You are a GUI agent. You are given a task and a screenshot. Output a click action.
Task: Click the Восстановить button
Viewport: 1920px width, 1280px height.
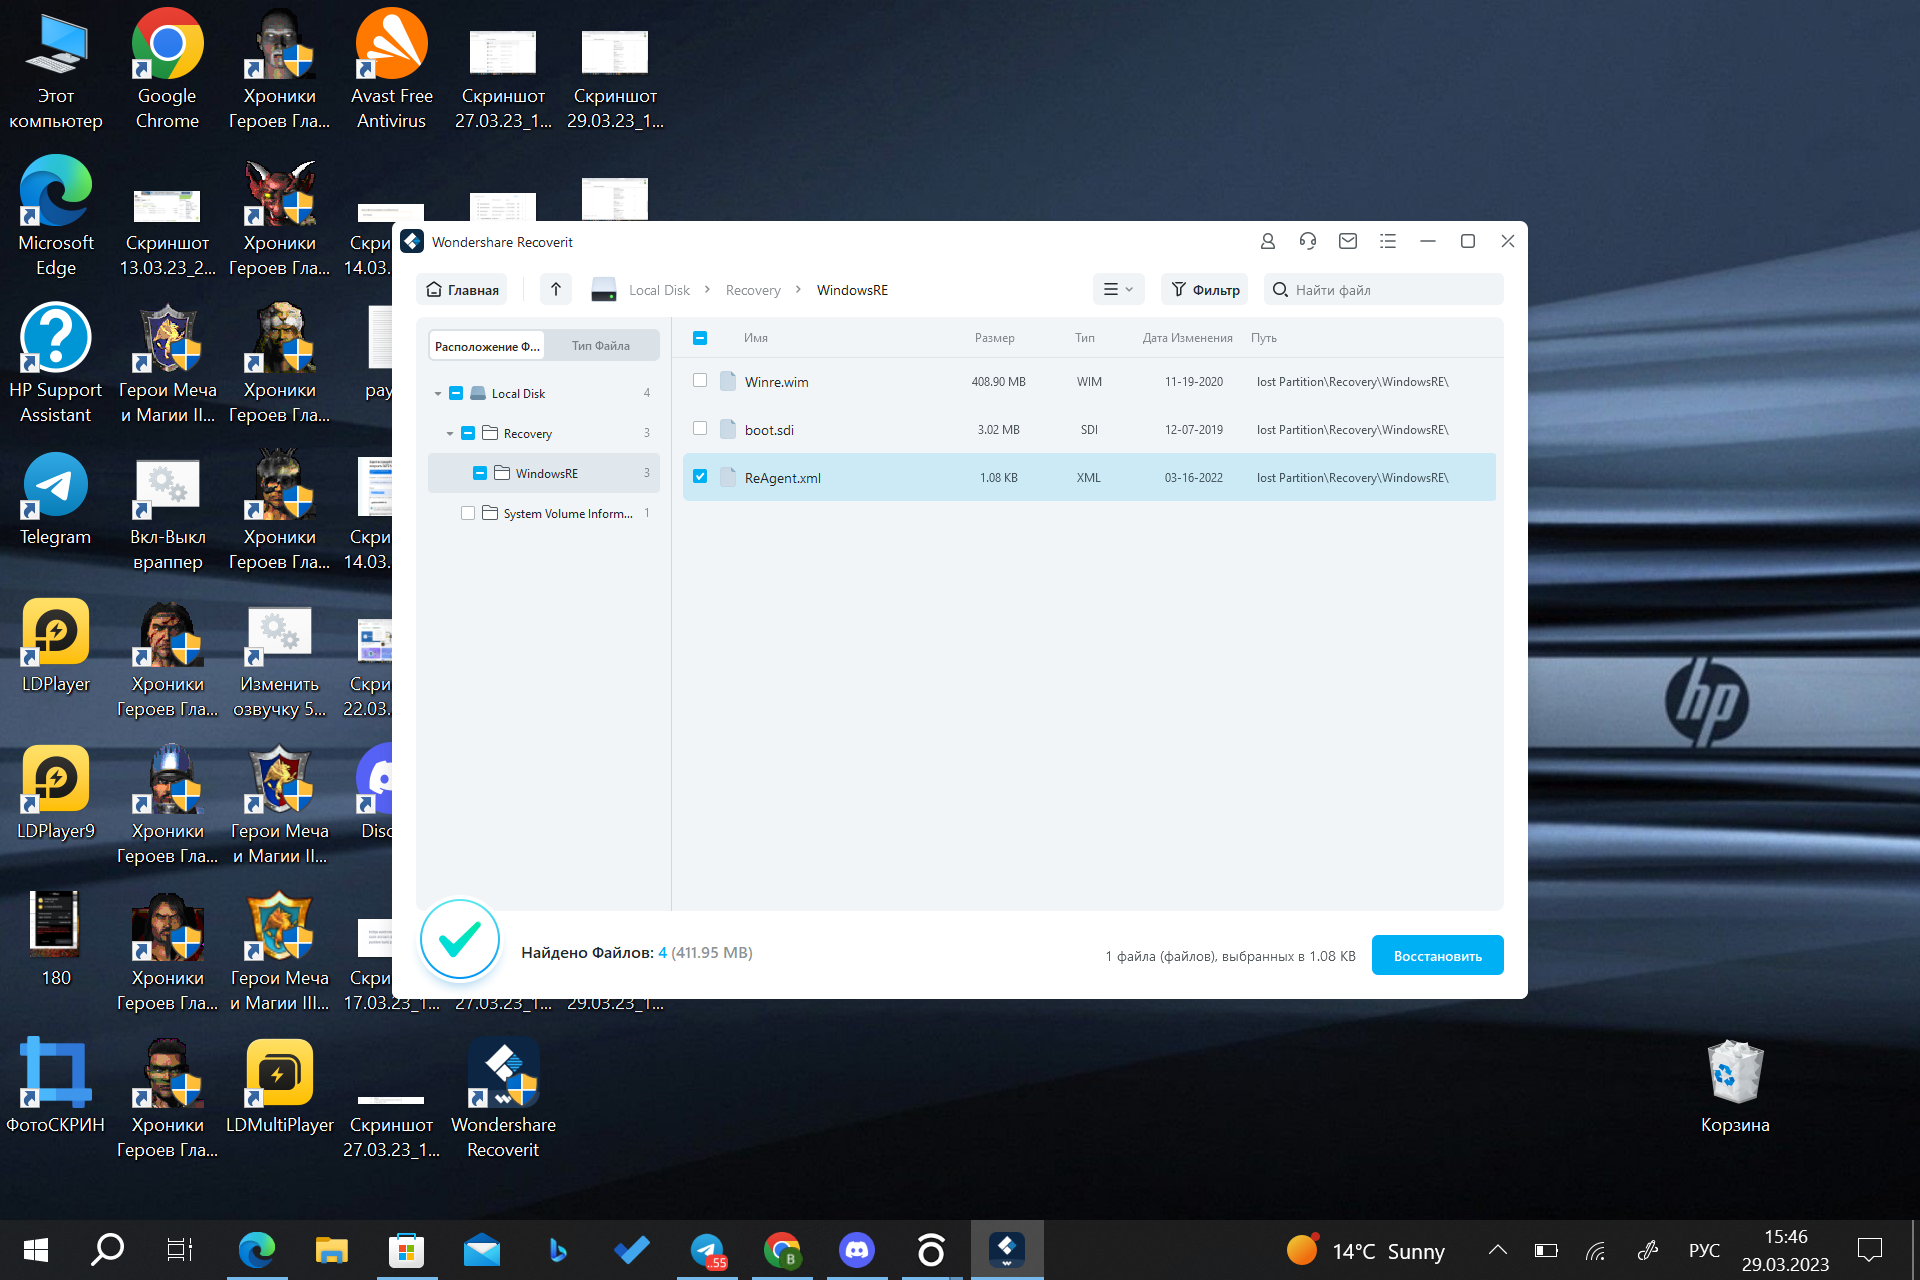click(1437, 955)
